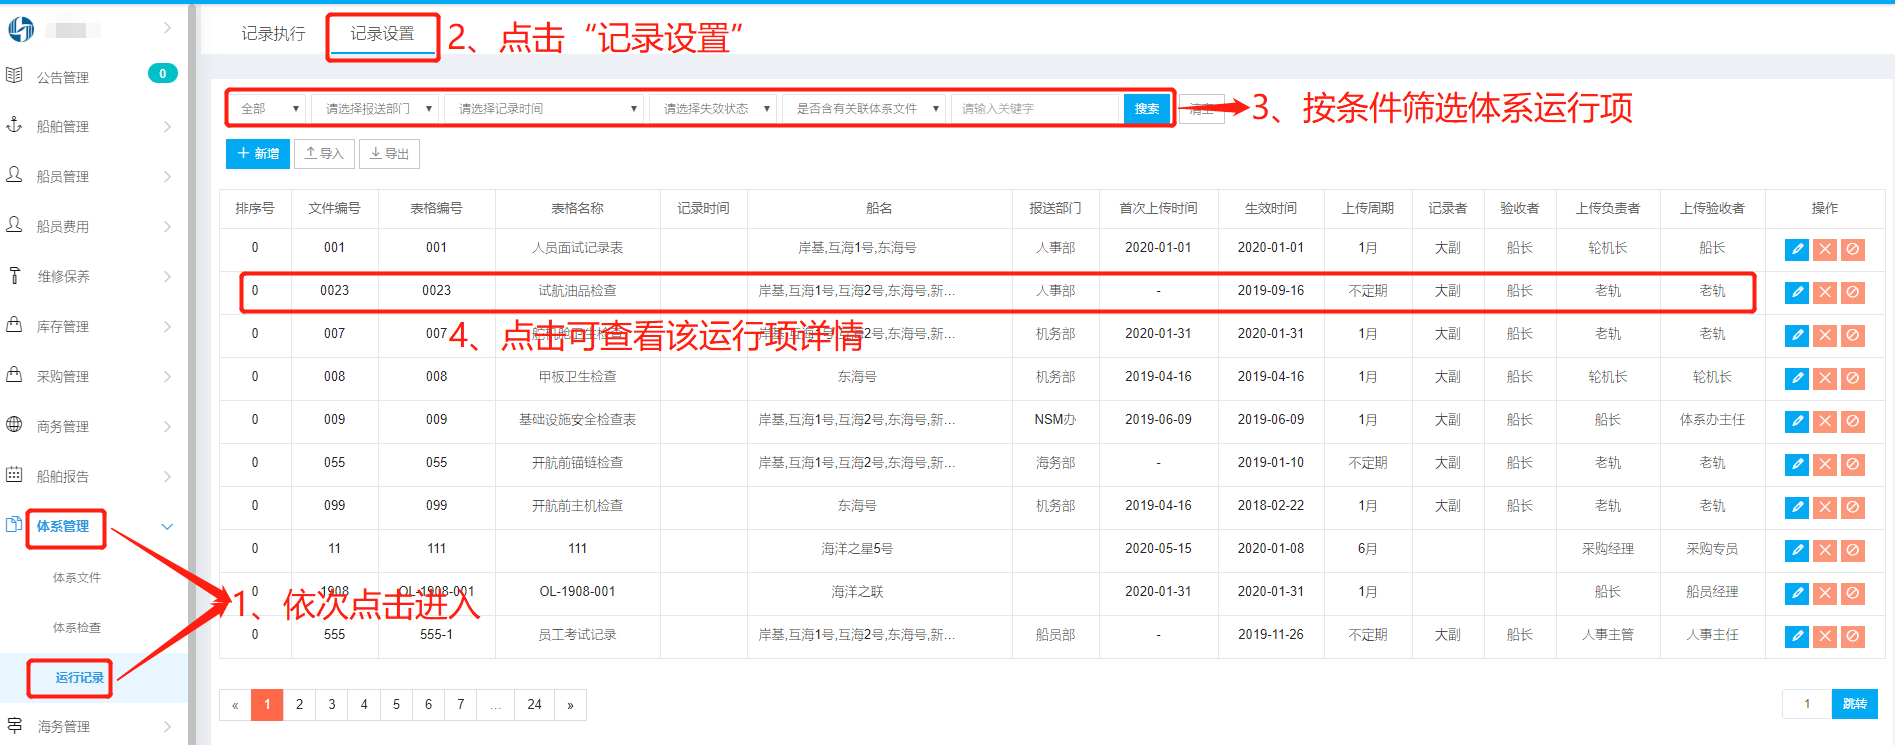Delete the 试航油品检查 record with X icon

point(1824,292)
